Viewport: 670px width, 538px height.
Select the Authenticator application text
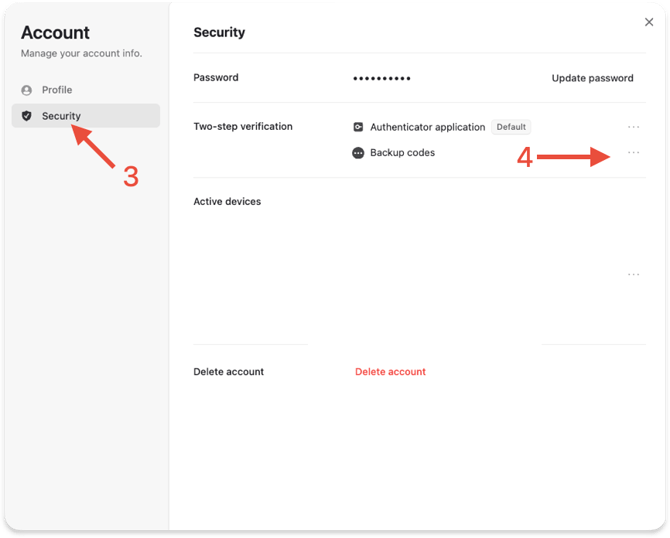[427, 127]
